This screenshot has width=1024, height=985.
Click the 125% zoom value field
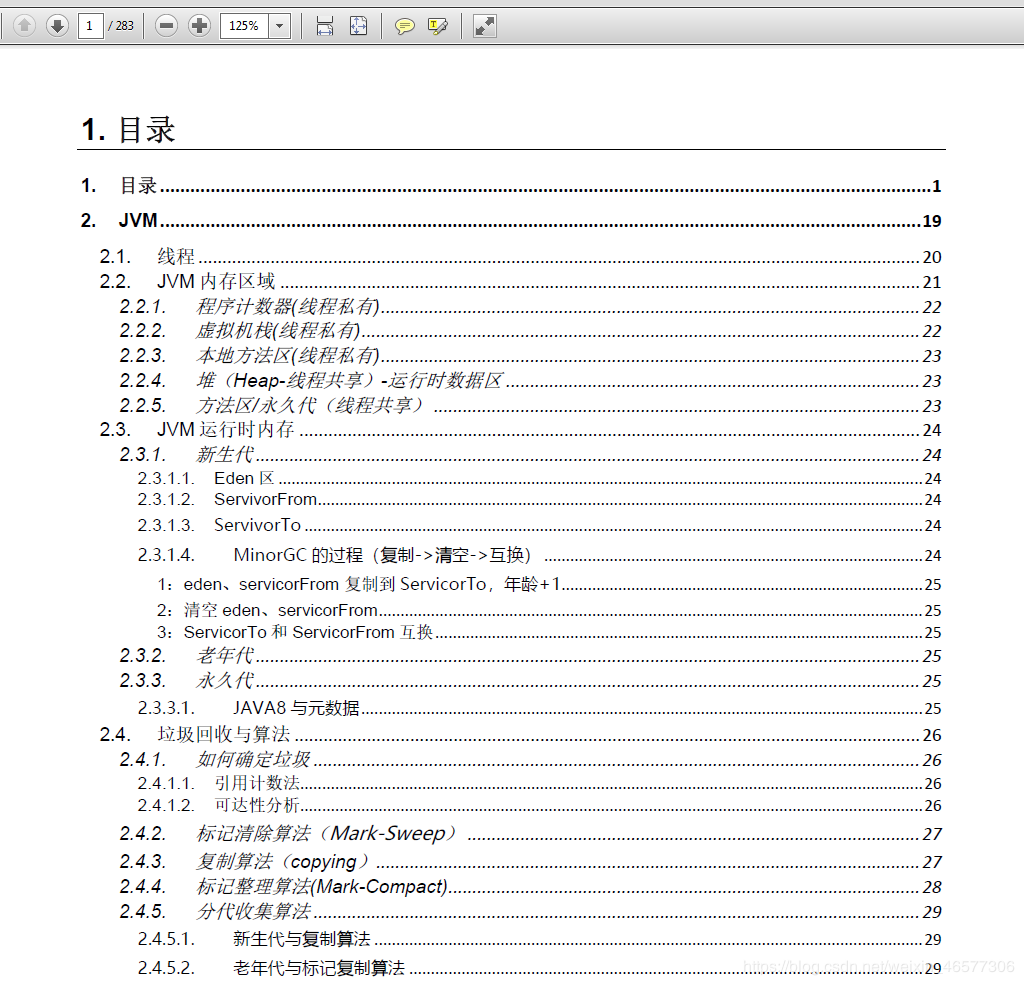pyautogui.click(x=244, y=26)
